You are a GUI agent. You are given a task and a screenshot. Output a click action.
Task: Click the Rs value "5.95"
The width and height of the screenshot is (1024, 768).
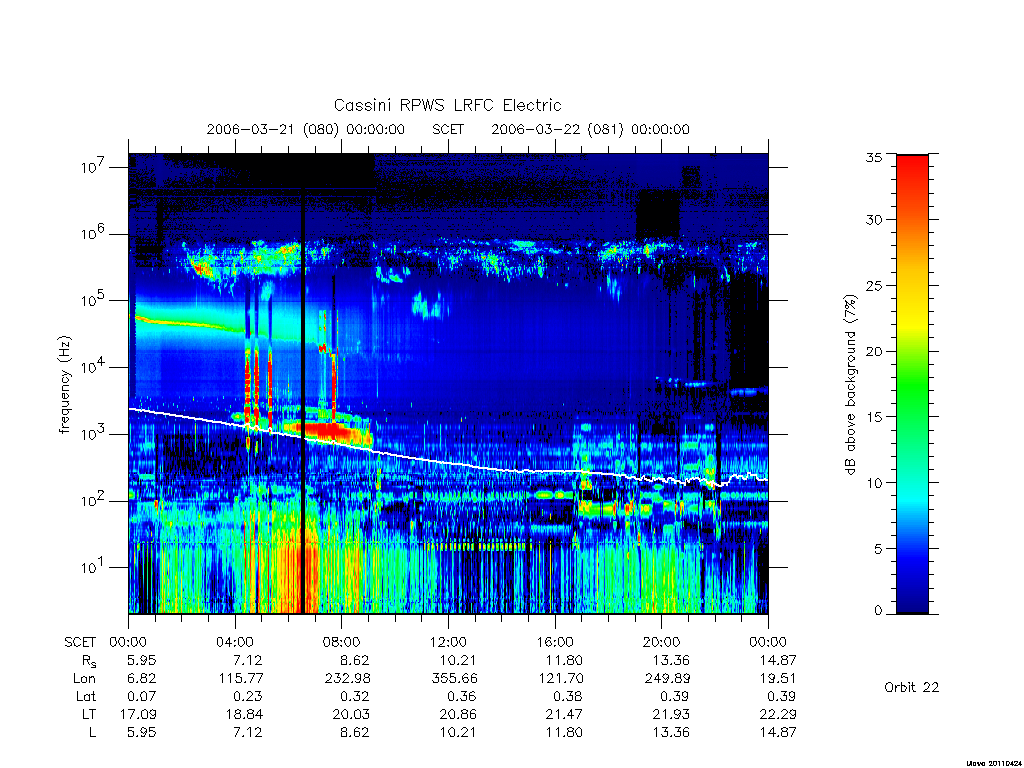click(141, 660)
